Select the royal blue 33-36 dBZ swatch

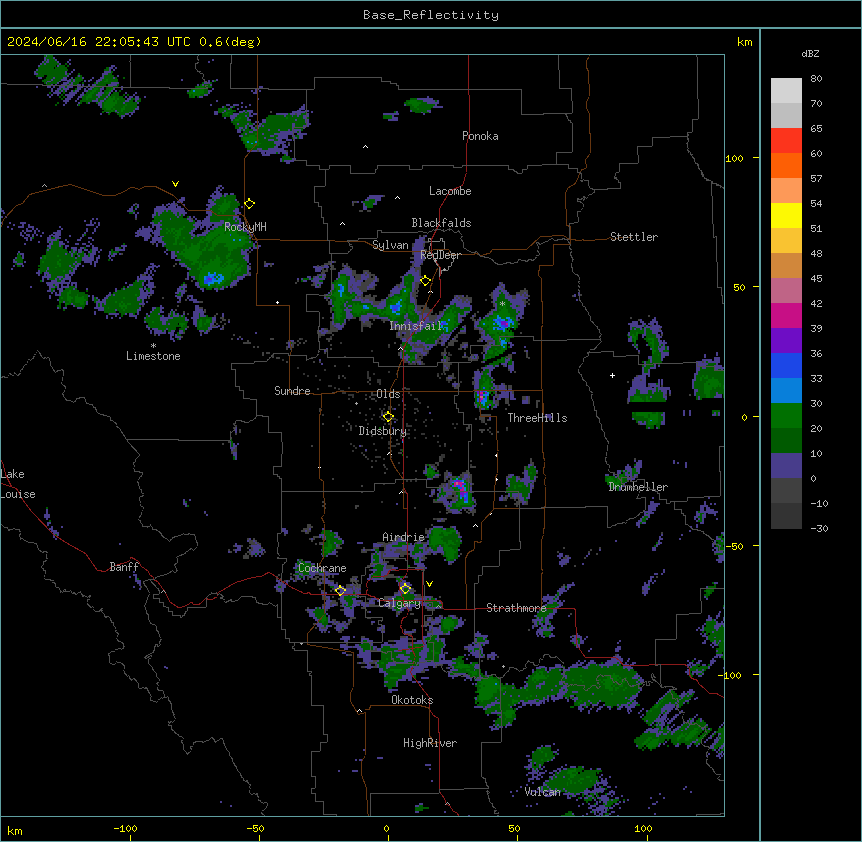pyautogui.click(x=786, y=366)
